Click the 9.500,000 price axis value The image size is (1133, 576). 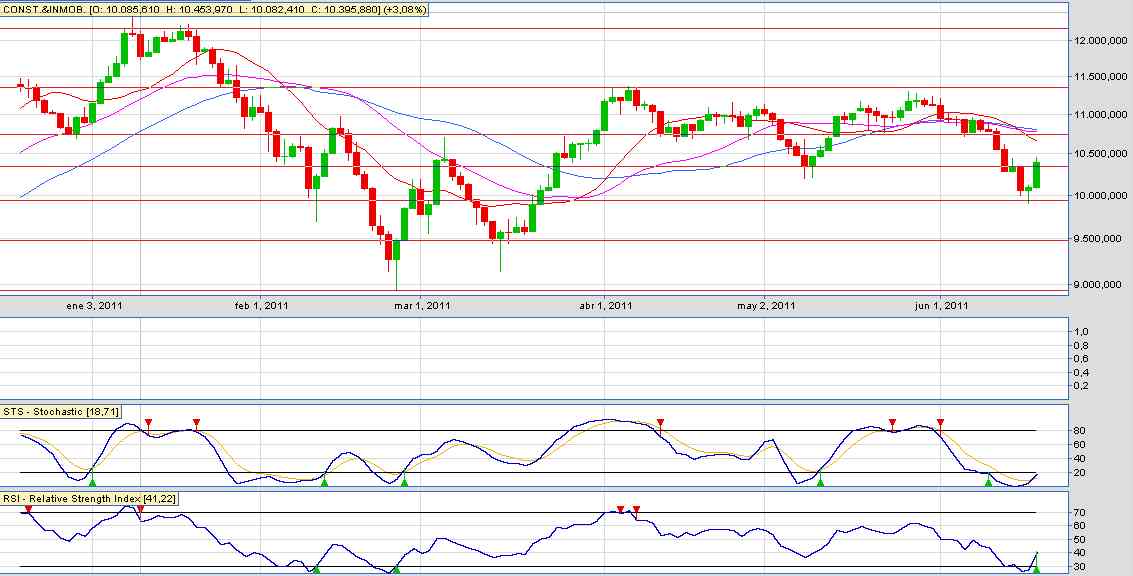click(x=1096, y=239)
